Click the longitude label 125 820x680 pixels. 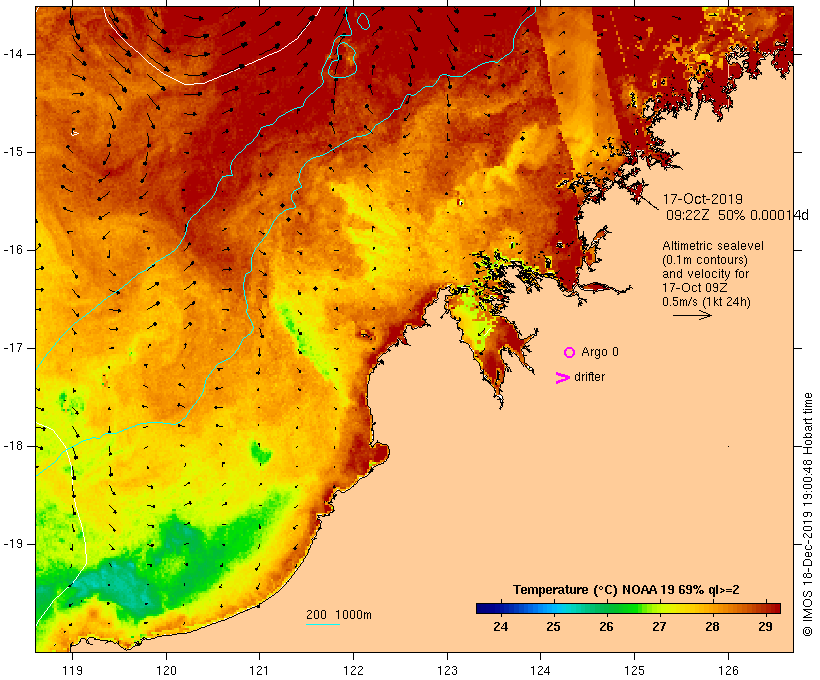(635, 670)
